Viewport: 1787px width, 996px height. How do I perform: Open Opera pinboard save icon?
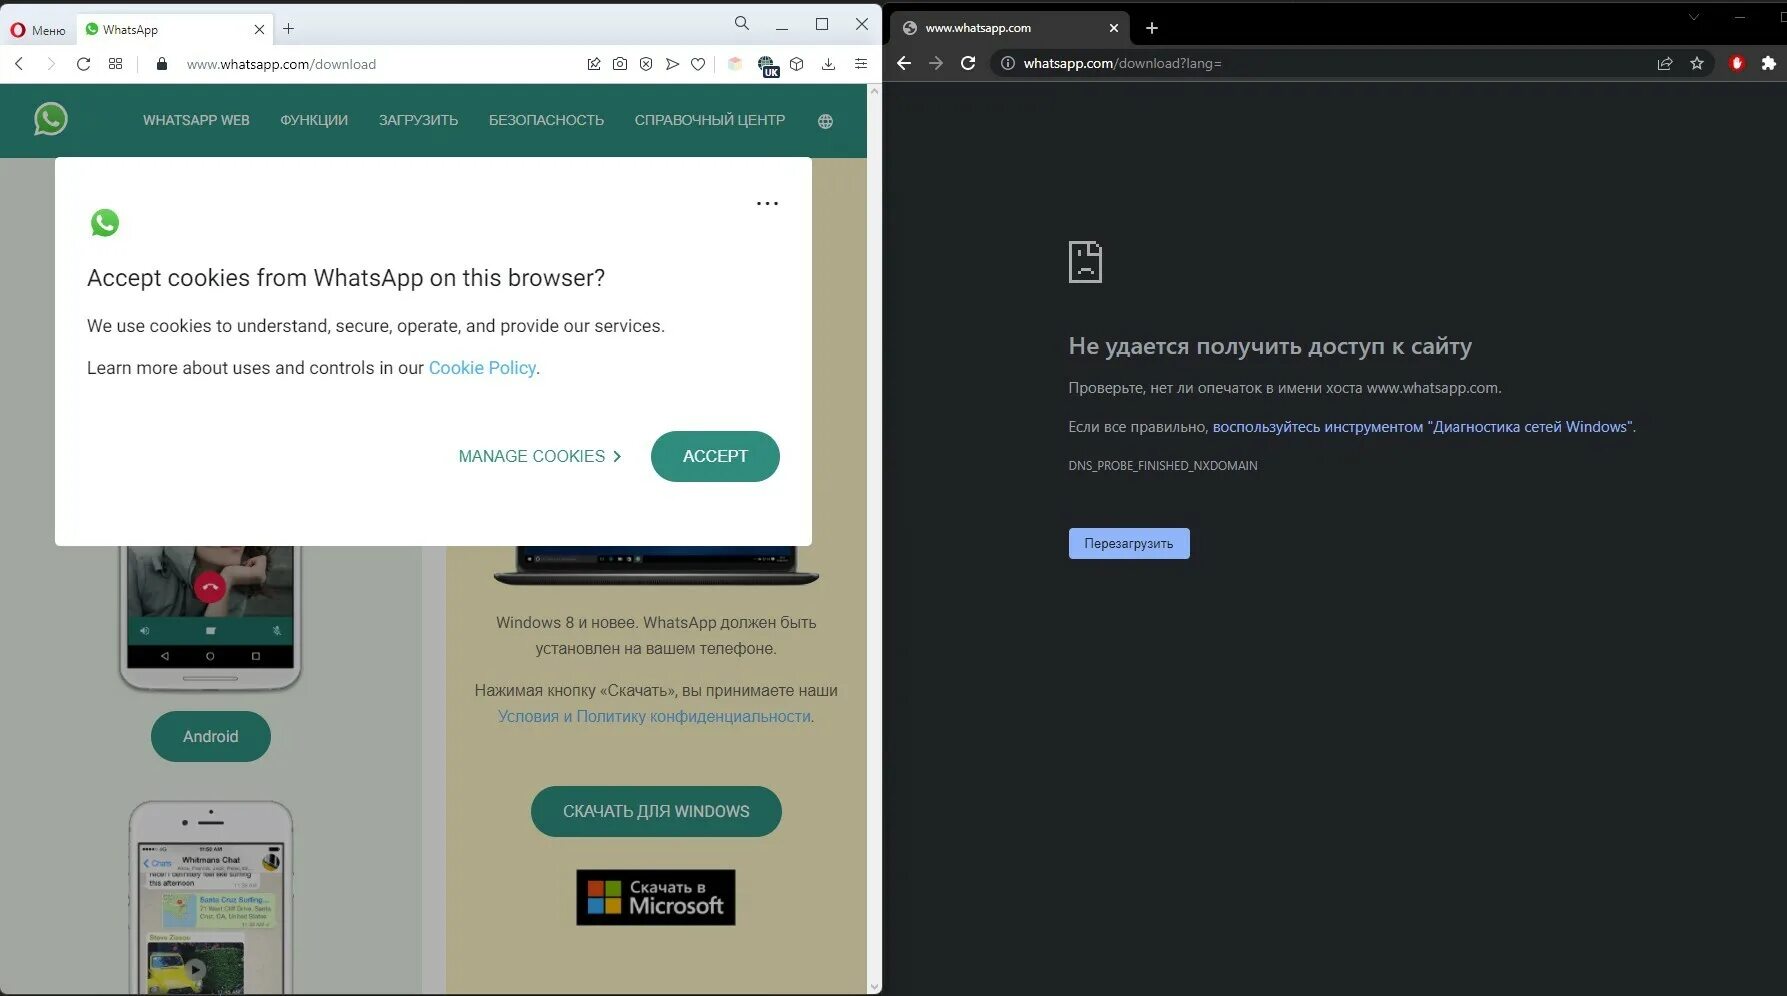(x=594, y=64)
